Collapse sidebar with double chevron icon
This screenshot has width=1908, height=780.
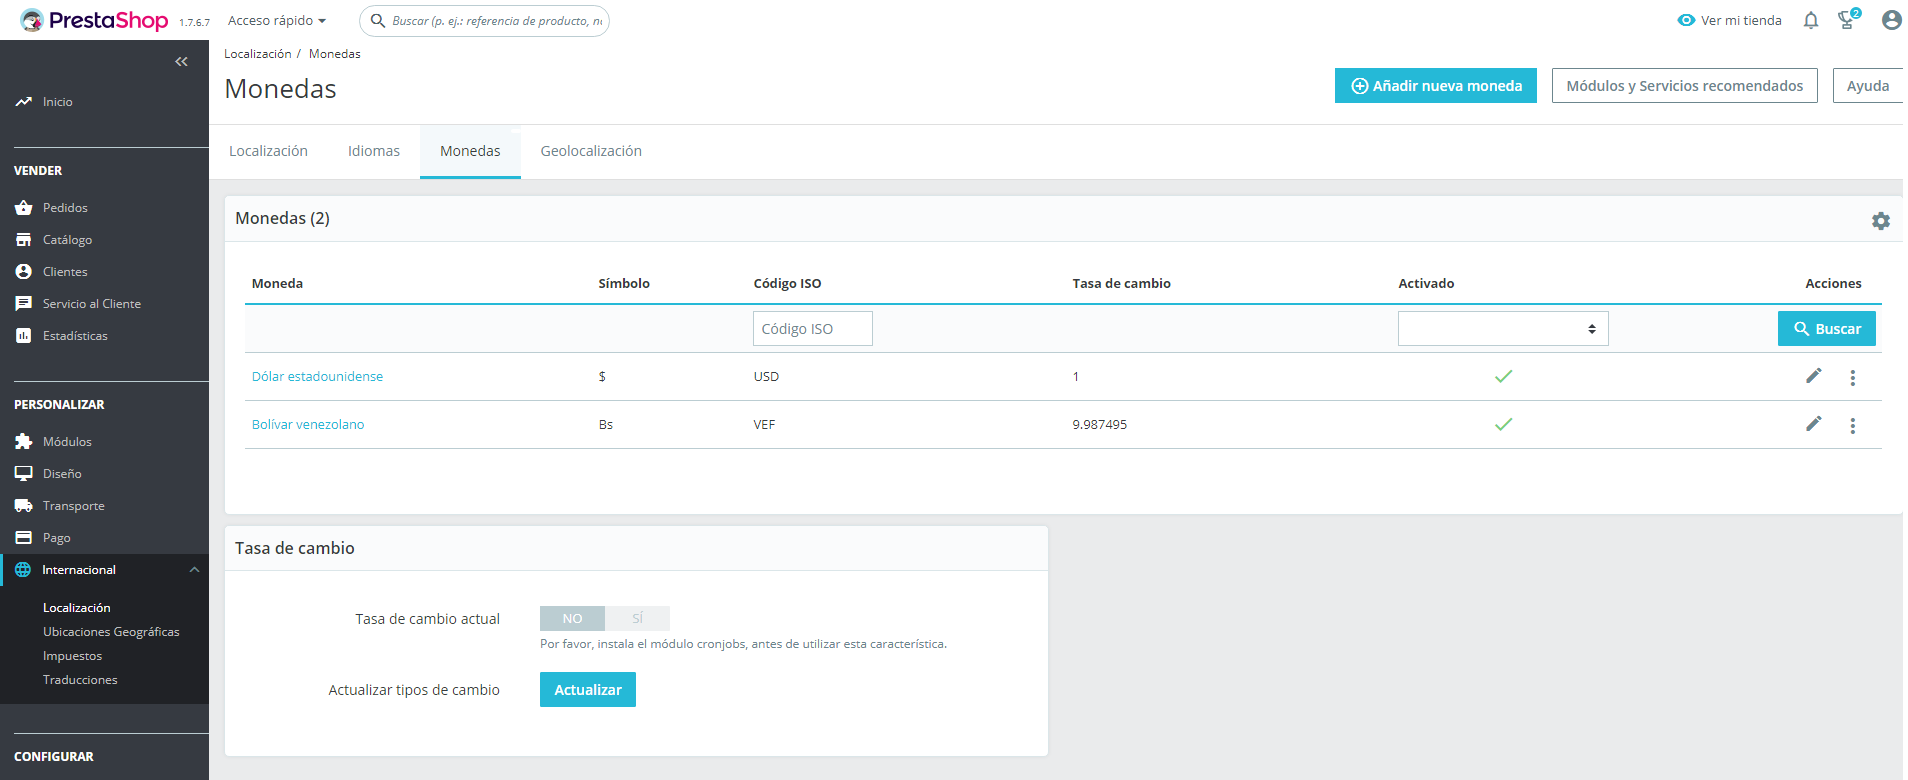(x=181, y=62)
